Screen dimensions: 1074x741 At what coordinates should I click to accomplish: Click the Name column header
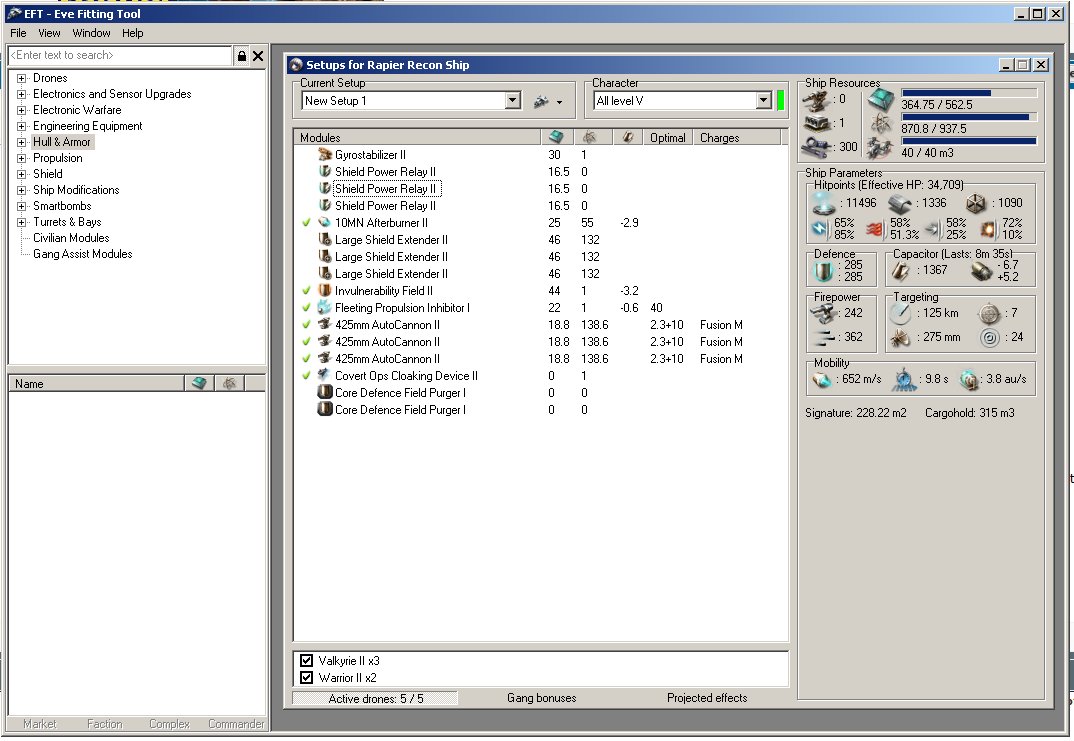click(96, 384)
